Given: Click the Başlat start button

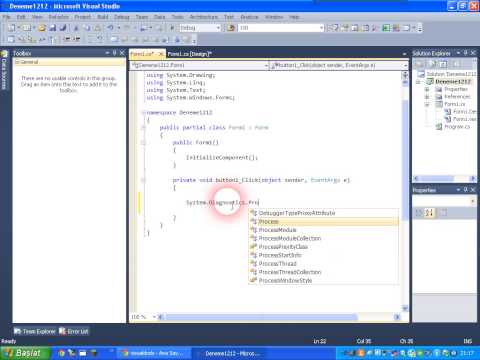Looking at the screenshot, I should 25,353.
